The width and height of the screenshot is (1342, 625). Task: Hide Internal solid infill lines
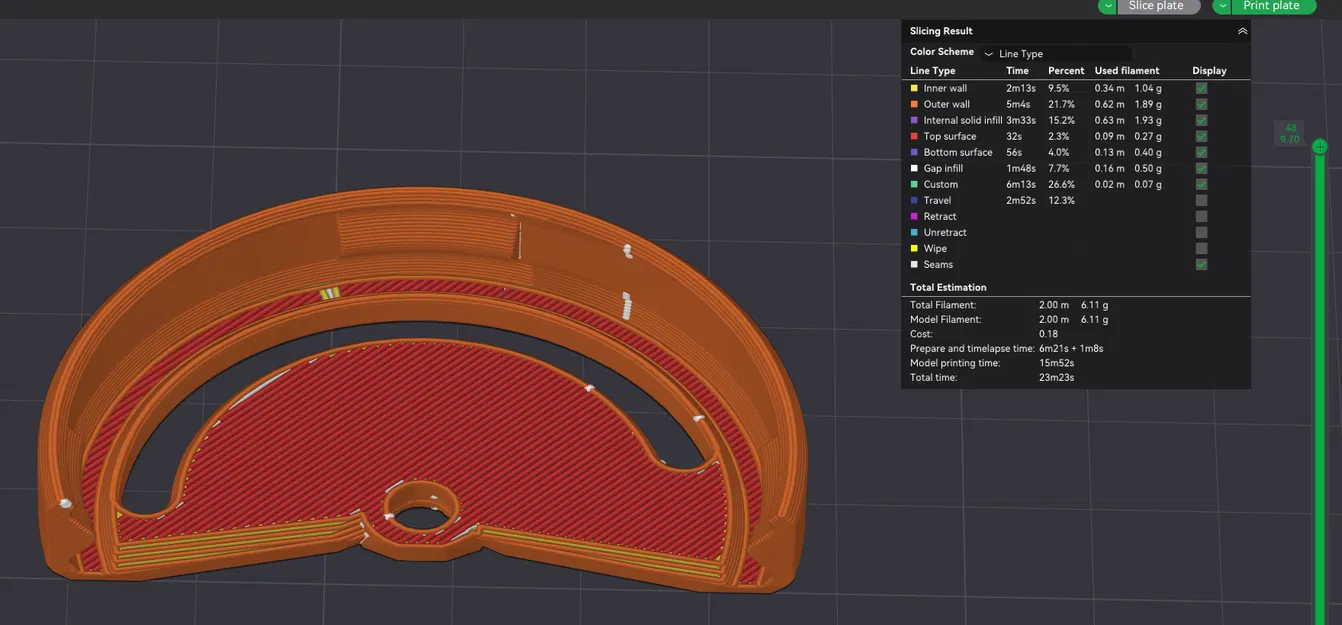tap(1201, 120)
